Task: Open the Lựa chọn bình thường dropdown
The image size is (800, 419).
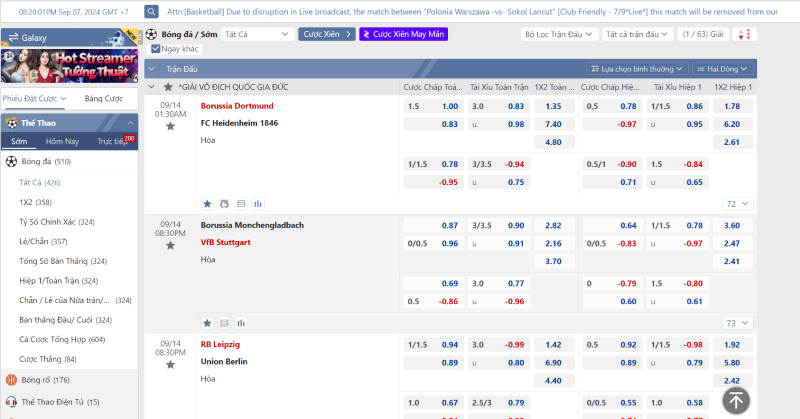Action: [637, 69]
